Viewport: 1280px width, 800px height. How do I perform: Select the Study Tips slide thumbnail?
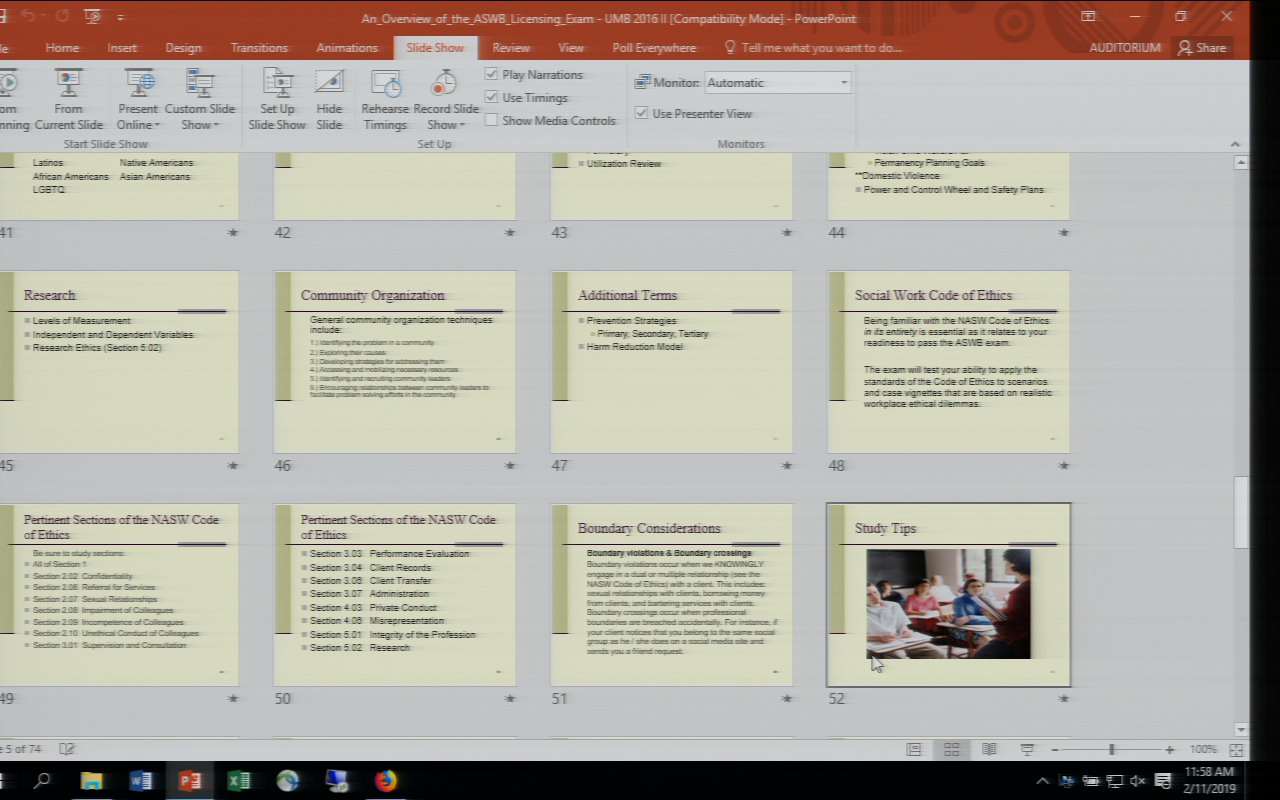tap(948, 595)
